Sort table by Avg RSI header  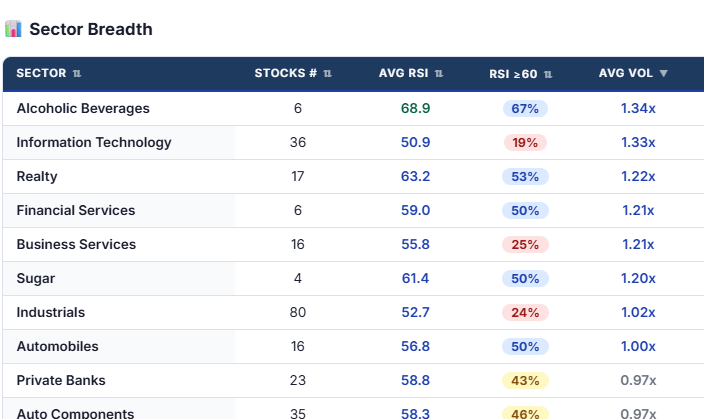pyautogui.click(x=403, y=73)
